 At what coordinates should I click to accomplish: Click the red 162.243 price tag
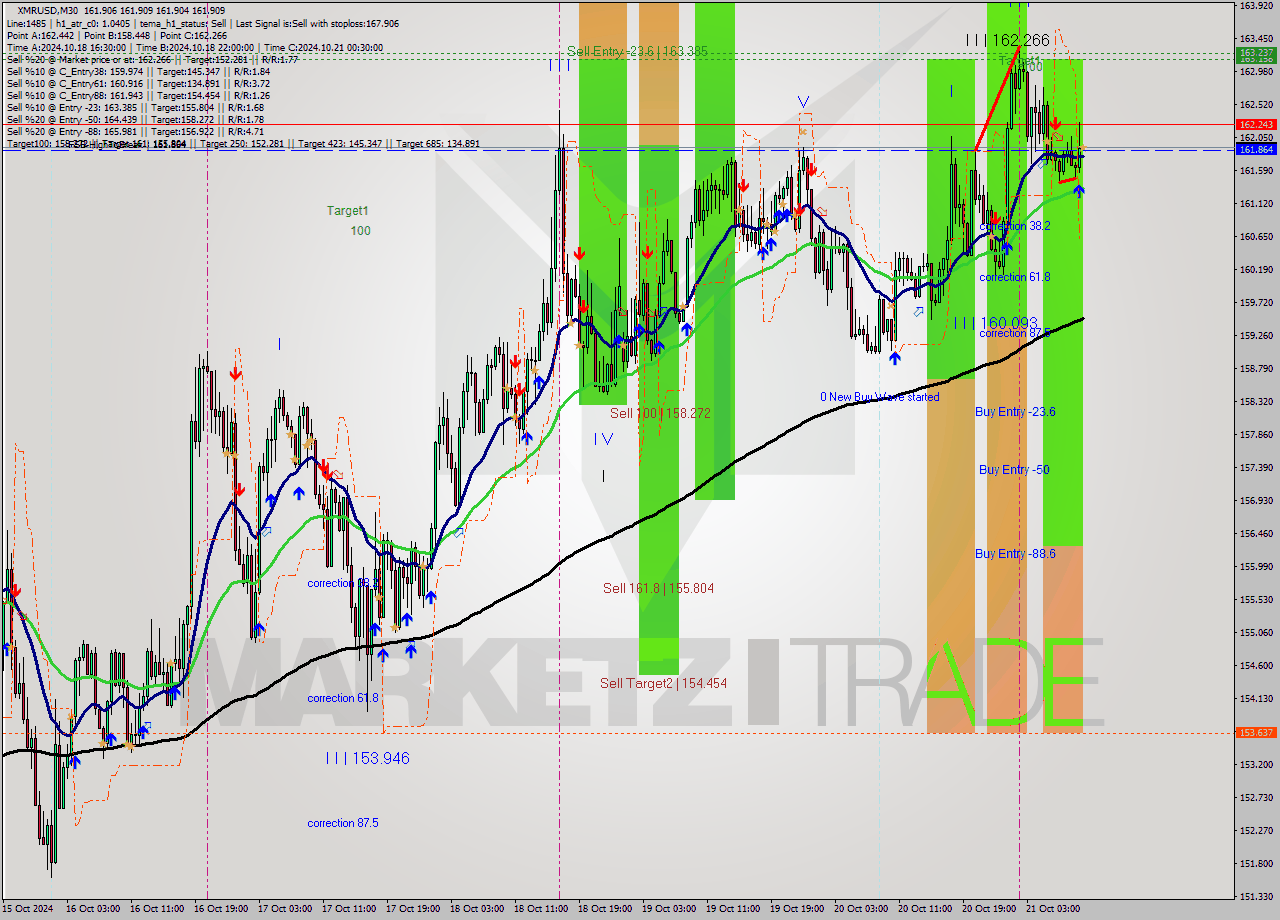(1256, 125)
